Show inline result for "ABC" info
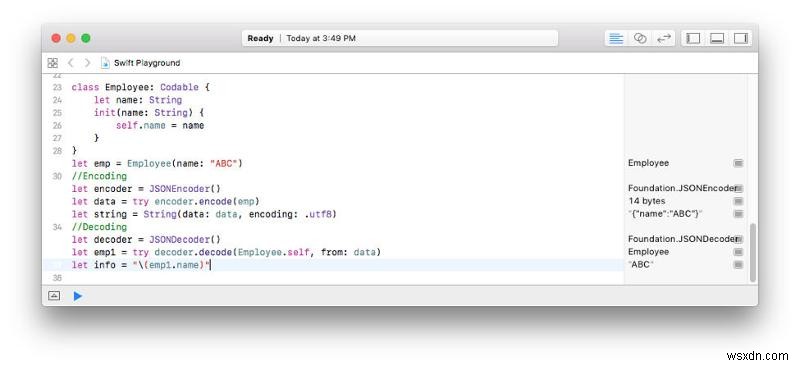Screen dimensions: 800x366 coord(738,264)
